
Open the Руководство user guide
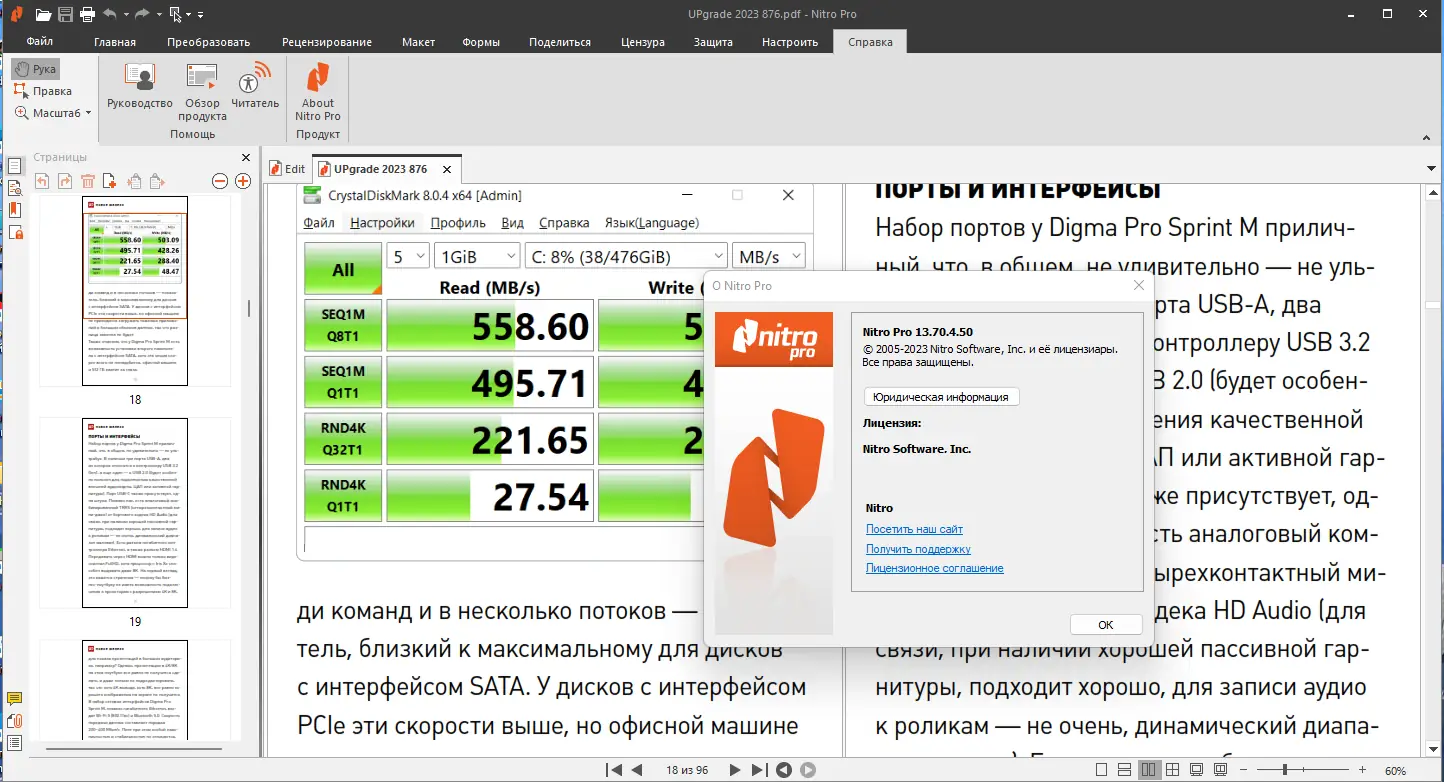(140, 86)
